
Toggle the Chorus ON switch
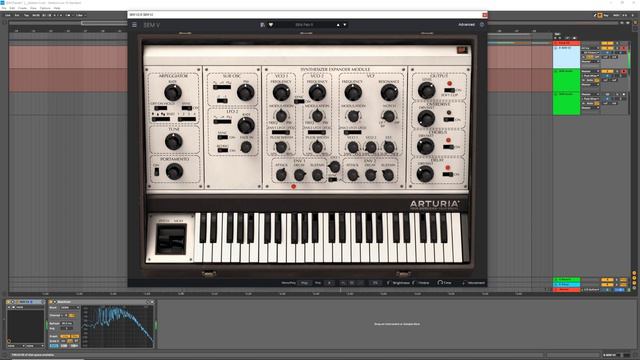point(449,147)
